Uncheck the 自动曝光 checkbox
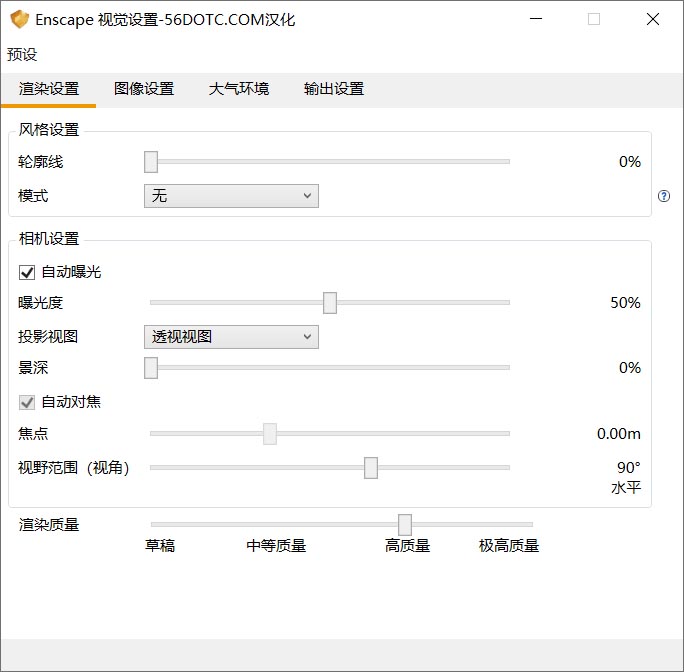The width and height of the screenshot is (684, 672). [x=27, y=272]
